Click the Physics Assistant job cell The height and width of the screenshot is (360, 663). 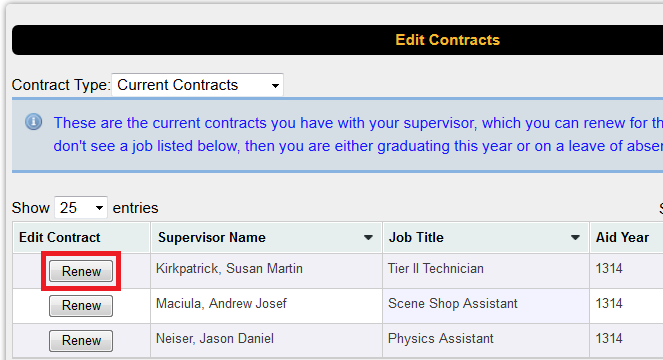click(486, 341)
